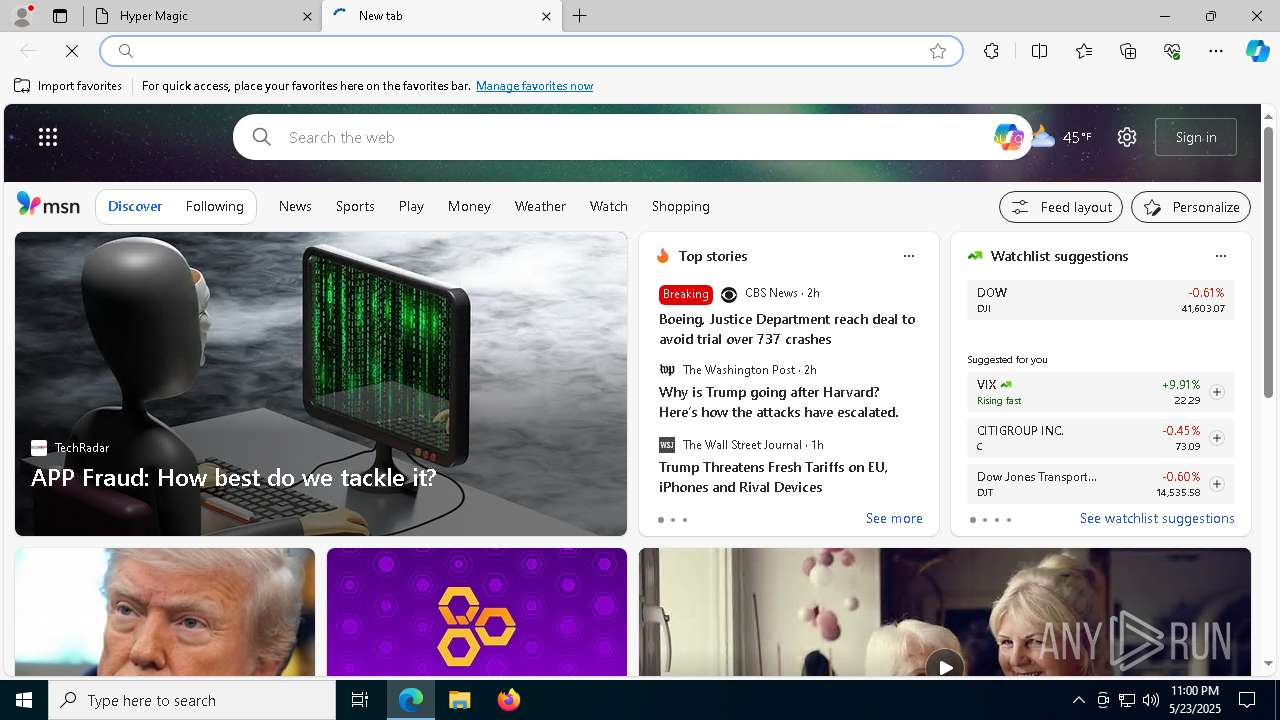Open Manage favorites now link

[534, 86]
